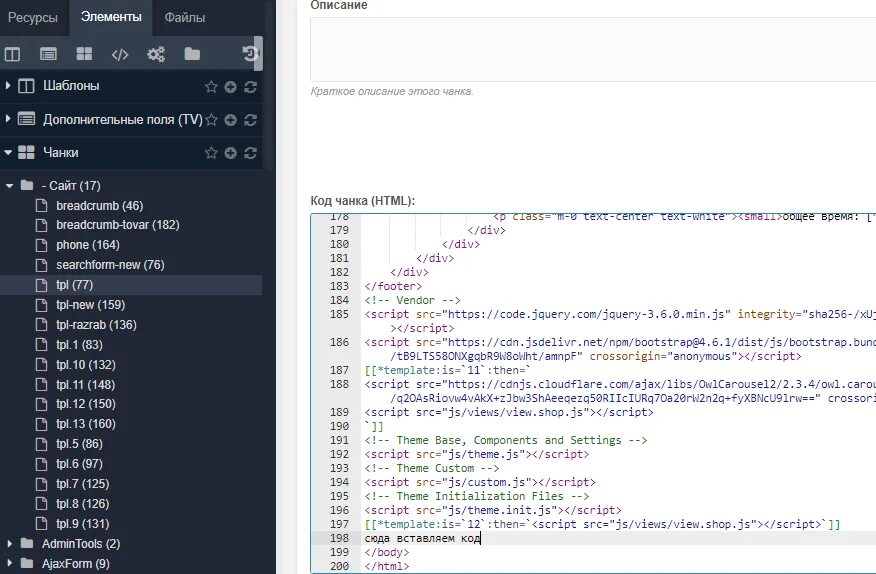Click the star icon on Шаблоны row
The image size is (876, 574).
211,87
